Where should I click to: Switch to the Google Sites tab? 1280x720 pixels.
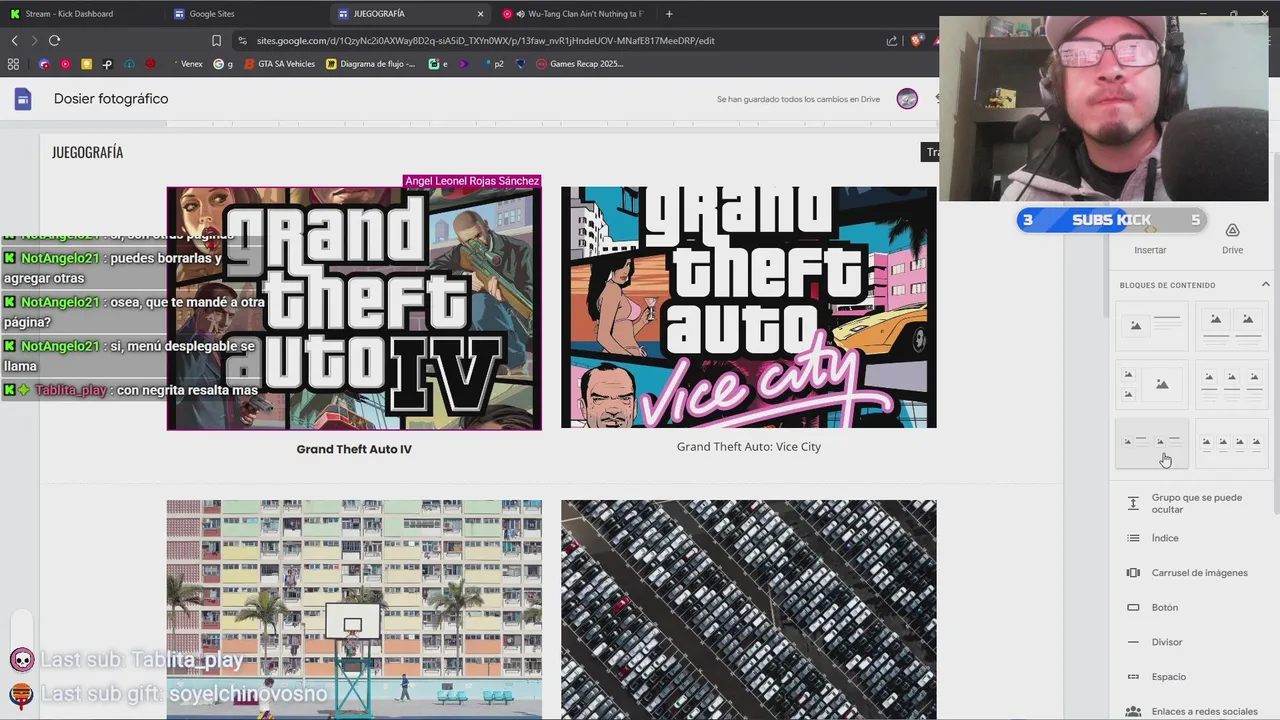(212, 14)
